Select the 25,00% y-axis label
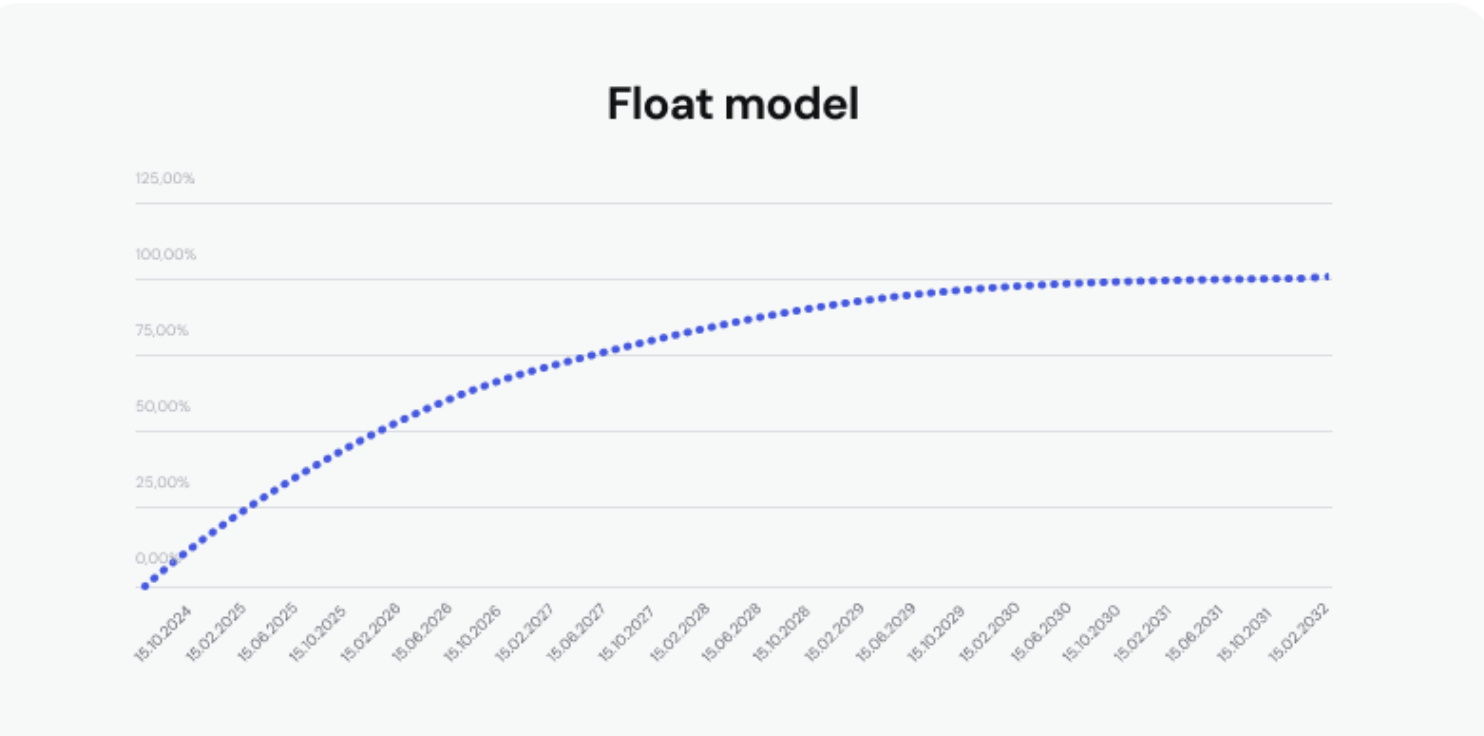 [162, 482]
